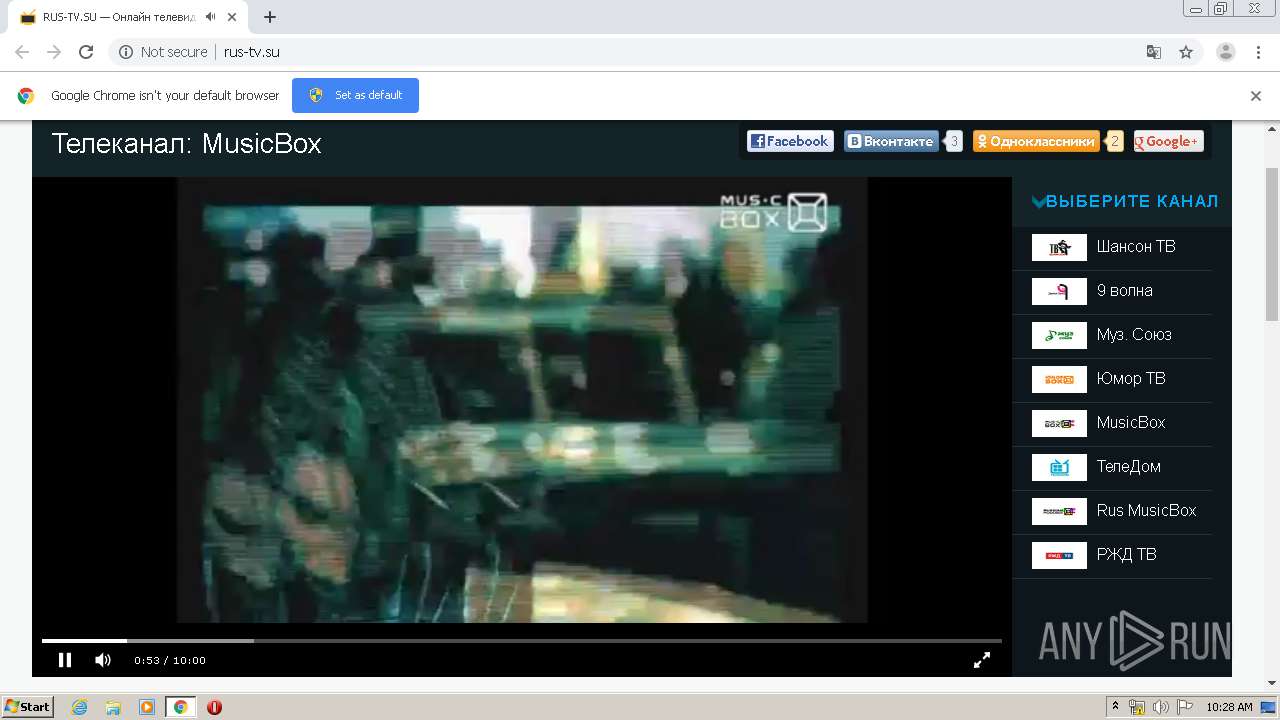Screen dimensions: 1280x720
Task: Set Chrome as default browser
Action: pyautogui.click(x=355, y=95)
